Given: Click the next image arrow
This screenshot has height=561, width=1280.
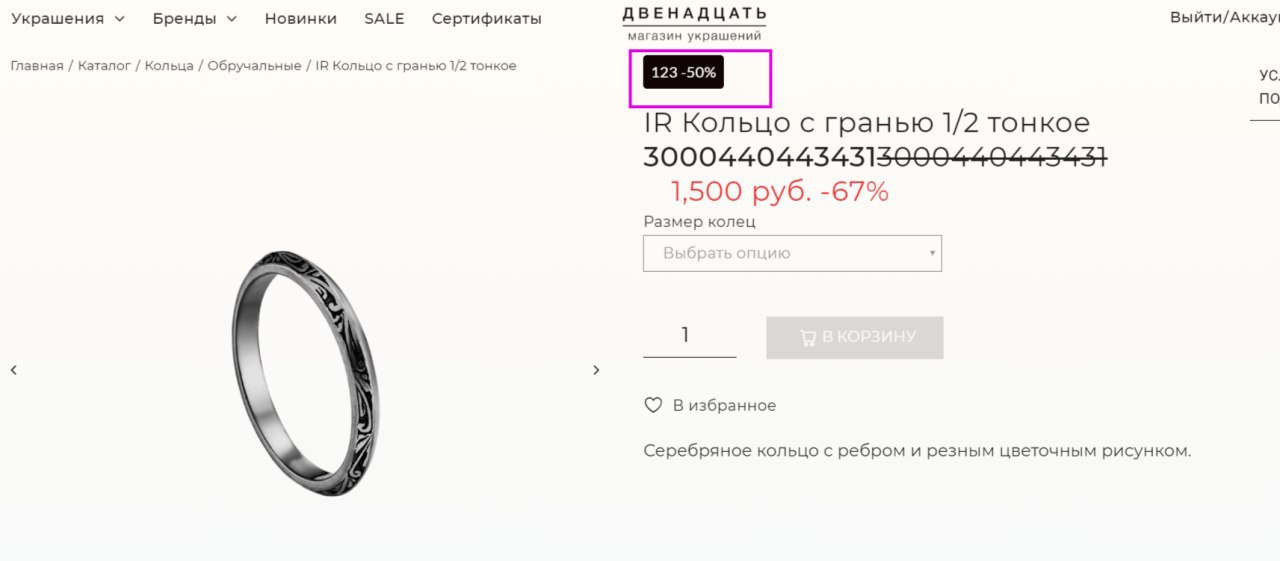Looking at the screenshot, I should click(x=596, y=370).
